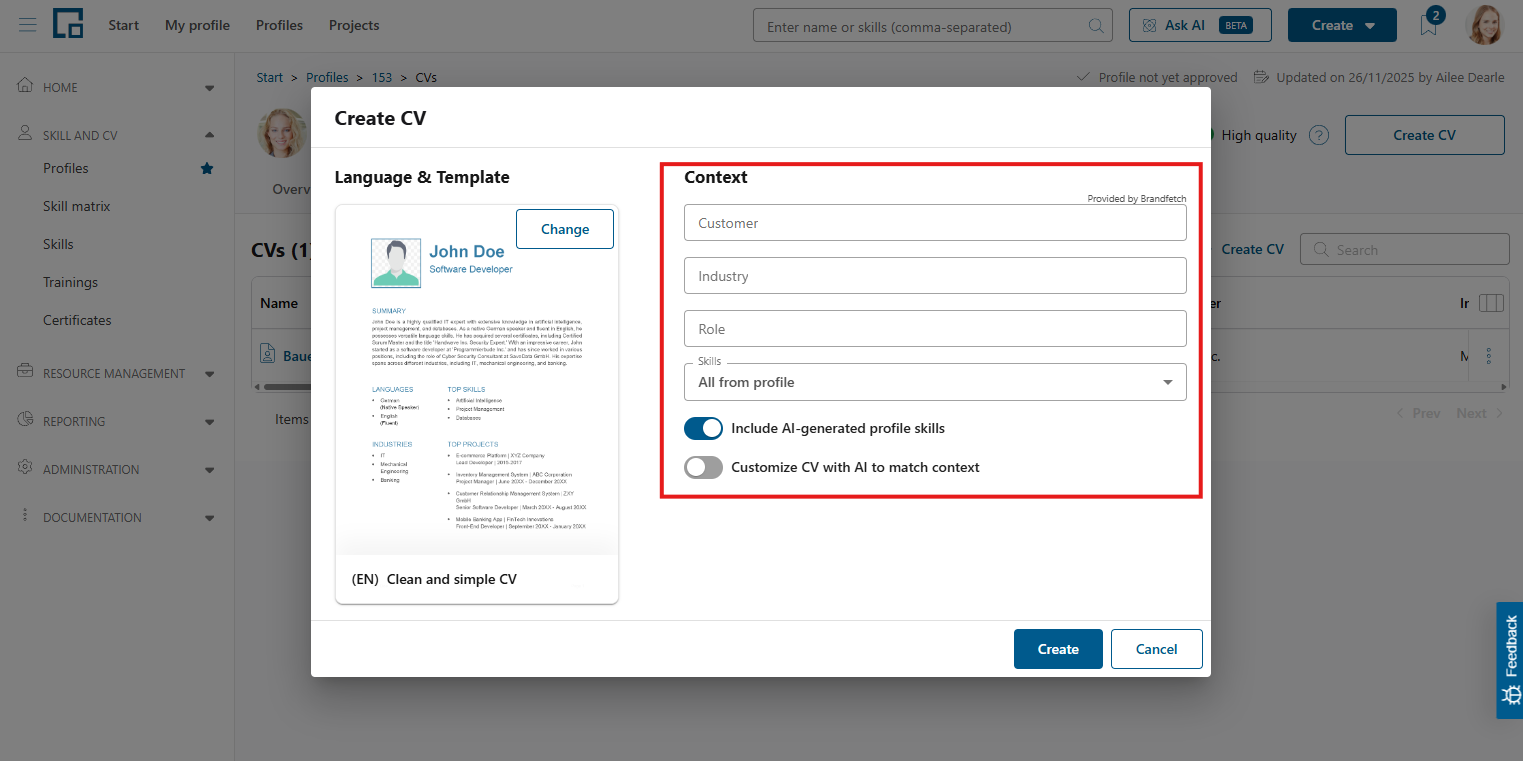Cancel the Create CV dialog
This screenshot has width=1523, height=761.
point(1157,649)
